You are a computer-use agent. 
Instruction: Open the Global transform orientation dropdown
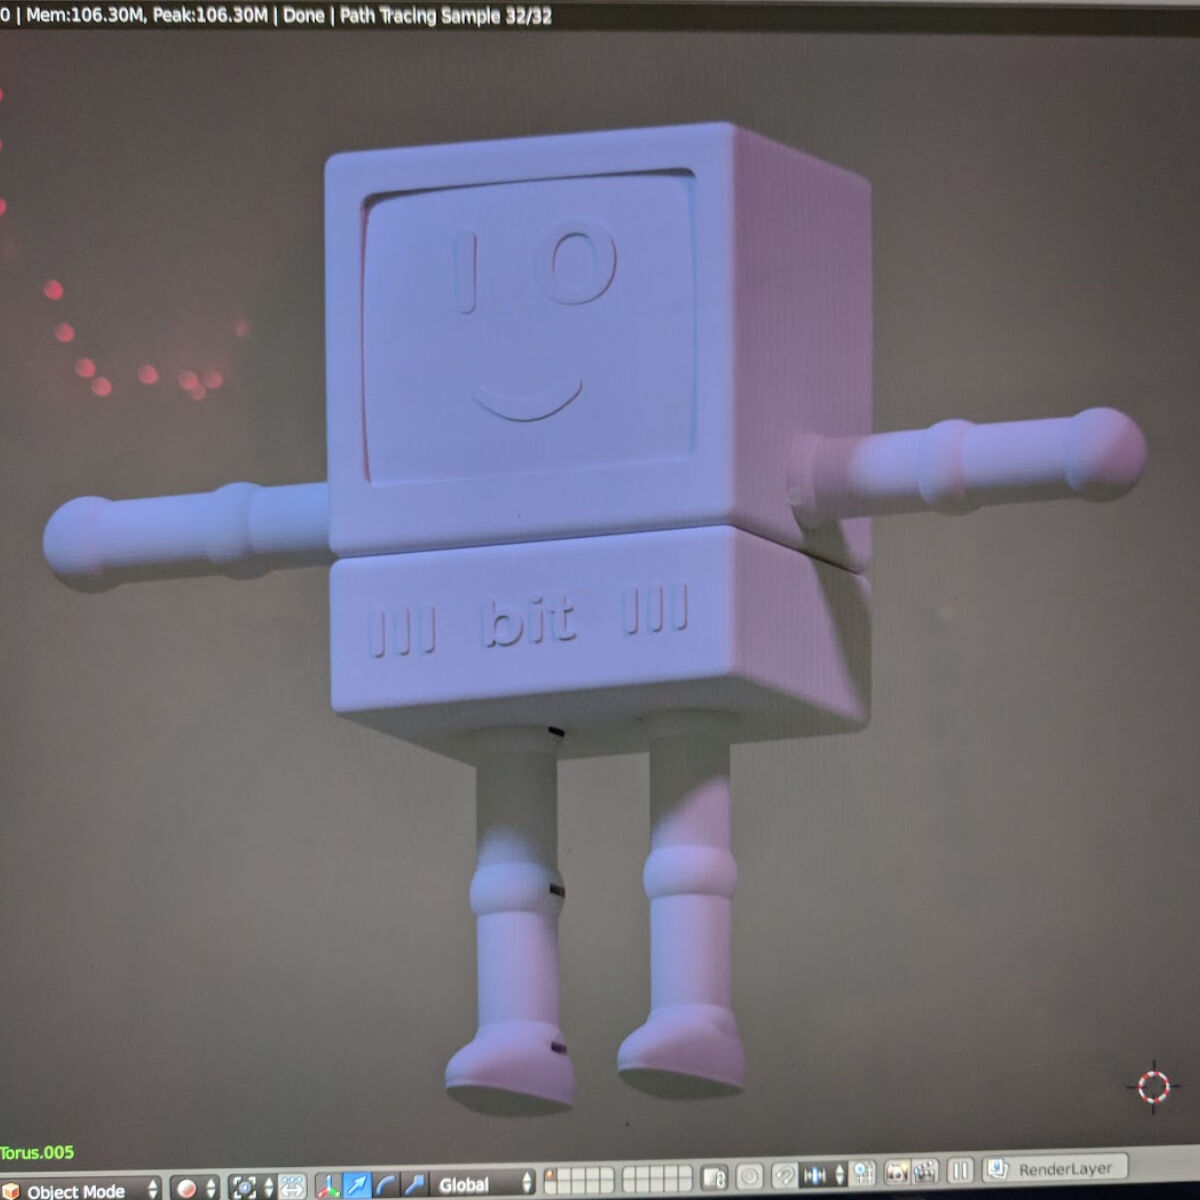click(484, 1184)
